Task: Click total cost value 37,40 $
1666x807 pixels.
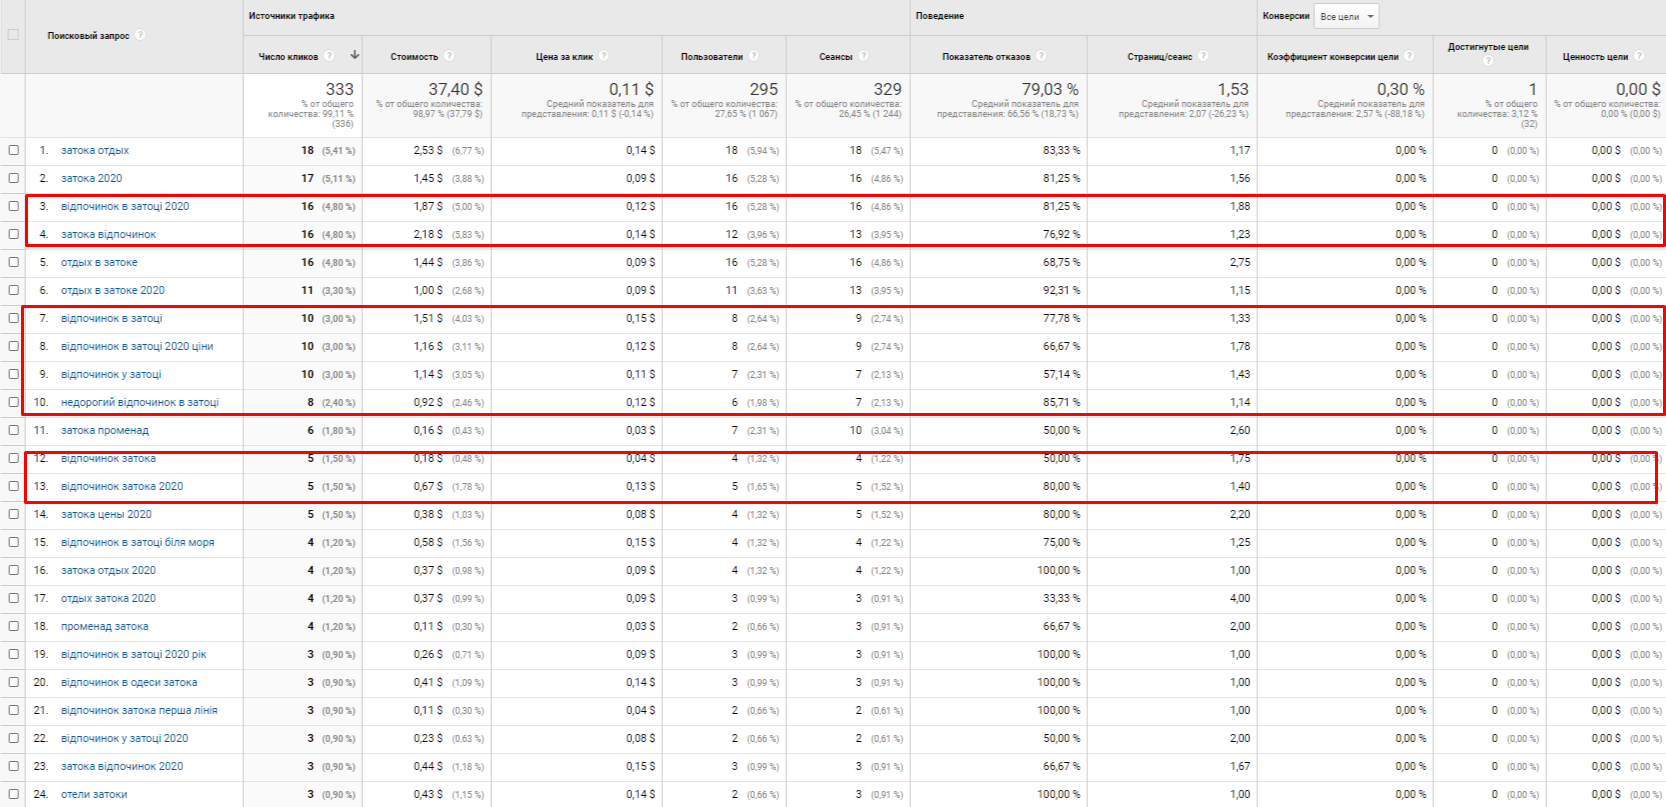Action: pos(455,89)
